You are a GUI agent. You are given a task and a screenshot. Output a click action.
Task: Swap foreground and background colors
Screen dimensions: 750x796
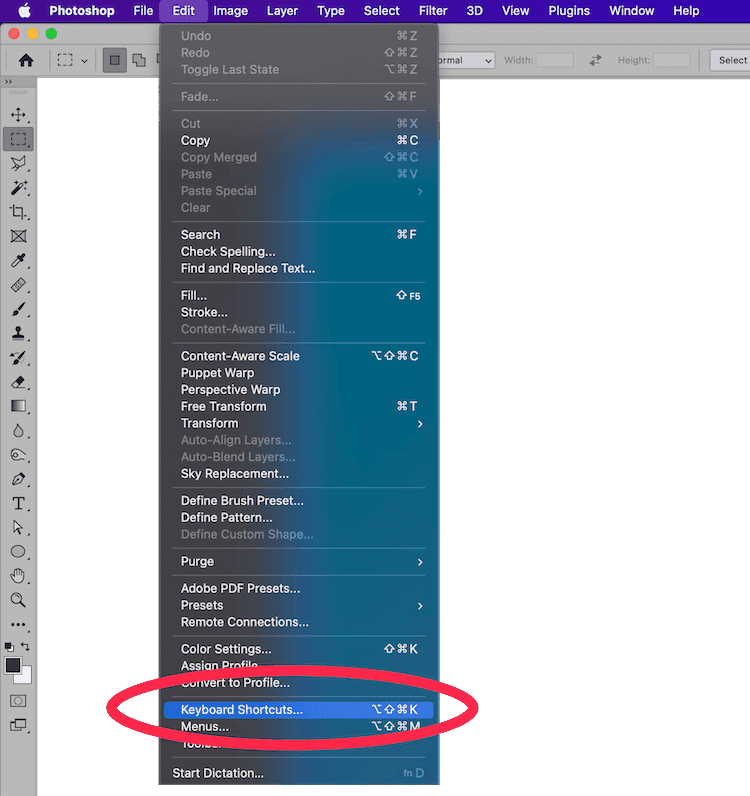(26, 647)
